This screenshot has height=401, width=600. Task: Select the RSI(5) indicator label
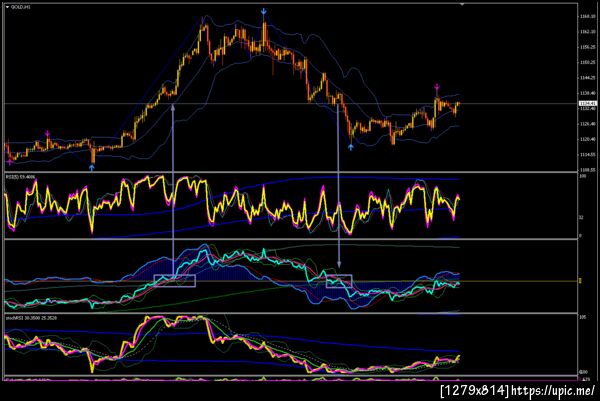20,177
